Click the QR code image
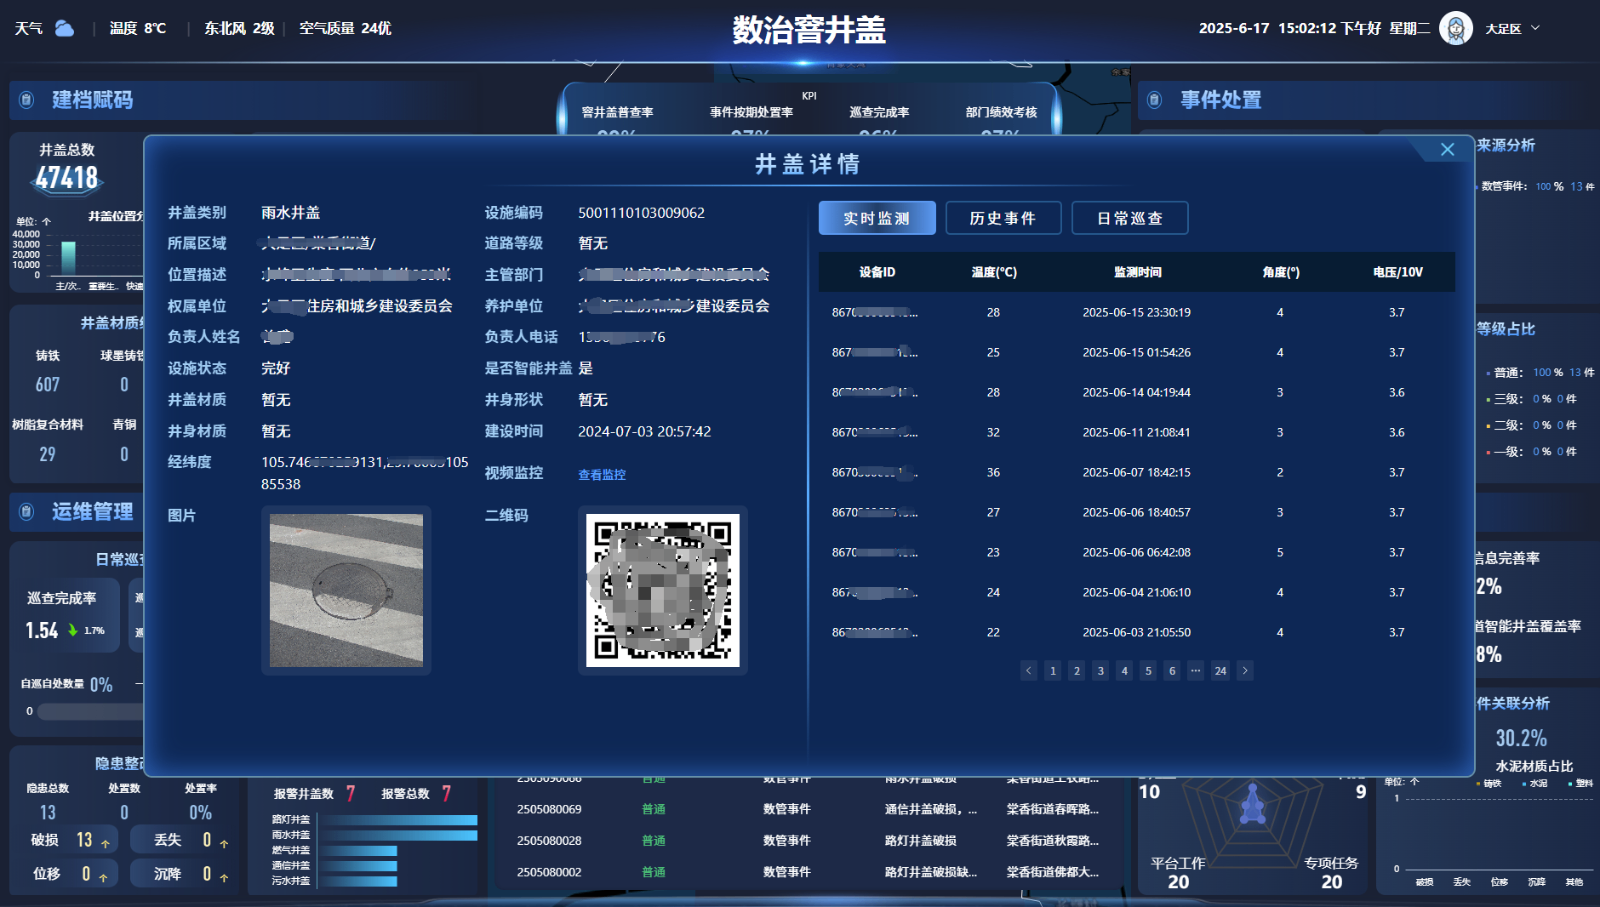 (x=663, y=590)
